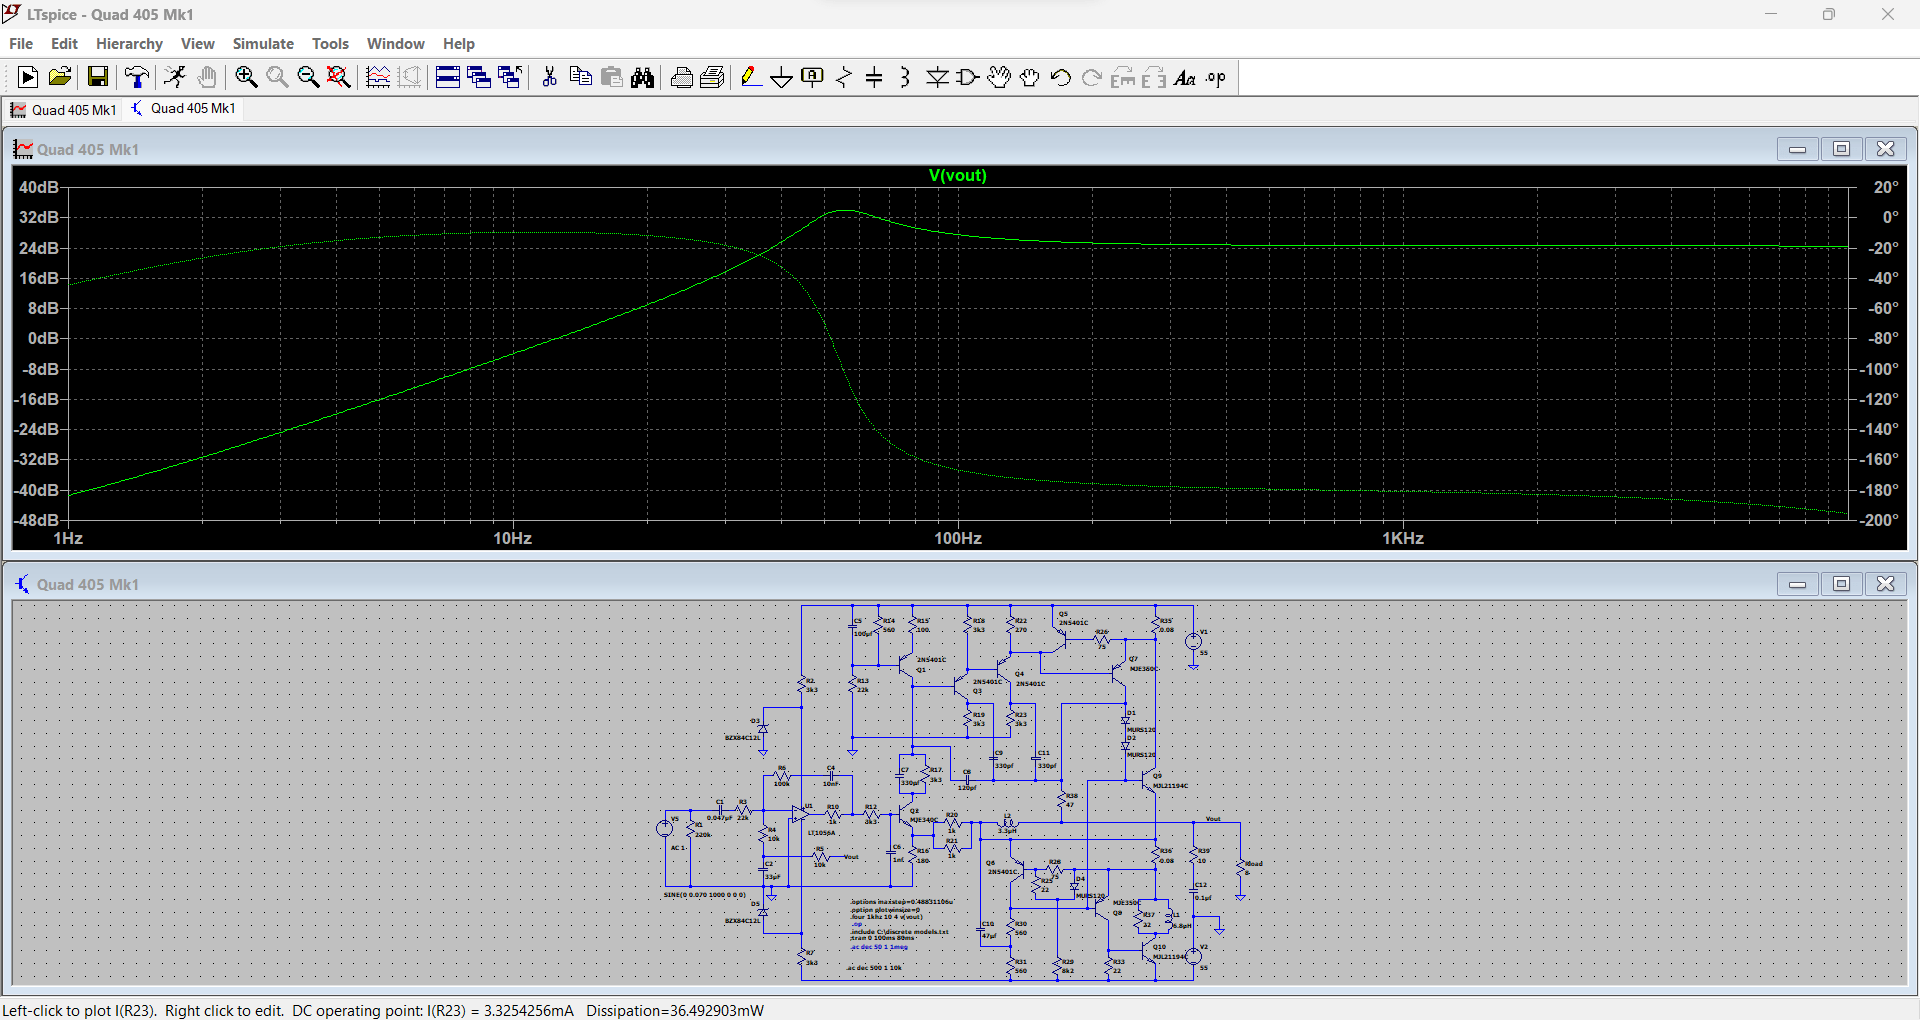Open a file with folder icon
1920x1020 pixels.
point(60,77)
